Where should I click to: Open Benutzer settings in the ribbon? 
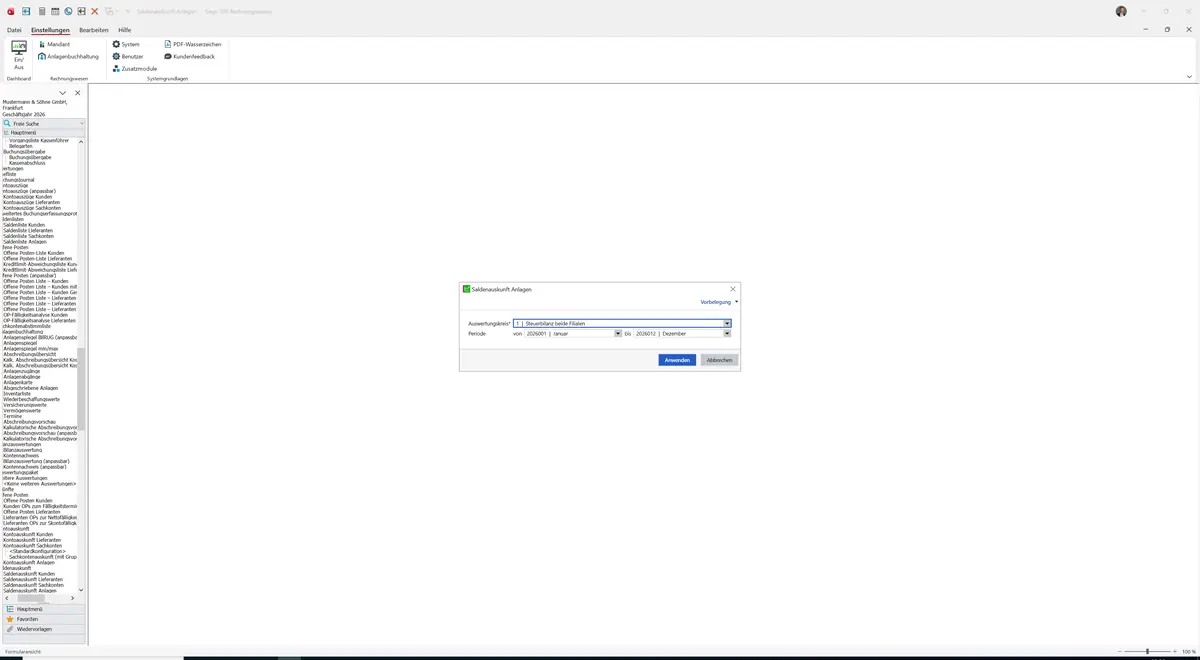[128, 57]
